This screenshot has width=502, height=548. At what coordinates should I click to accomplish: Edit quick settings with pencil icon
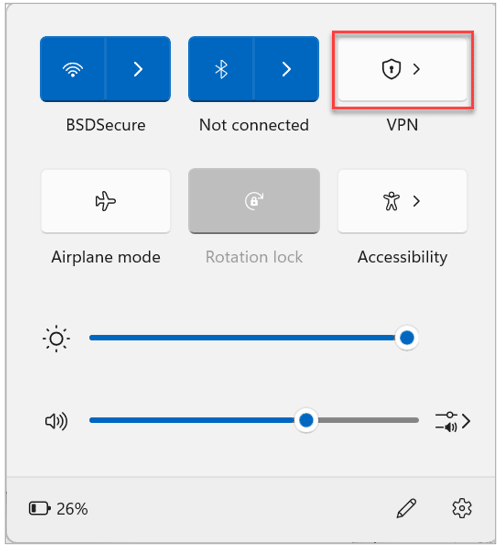coord(406,508)
